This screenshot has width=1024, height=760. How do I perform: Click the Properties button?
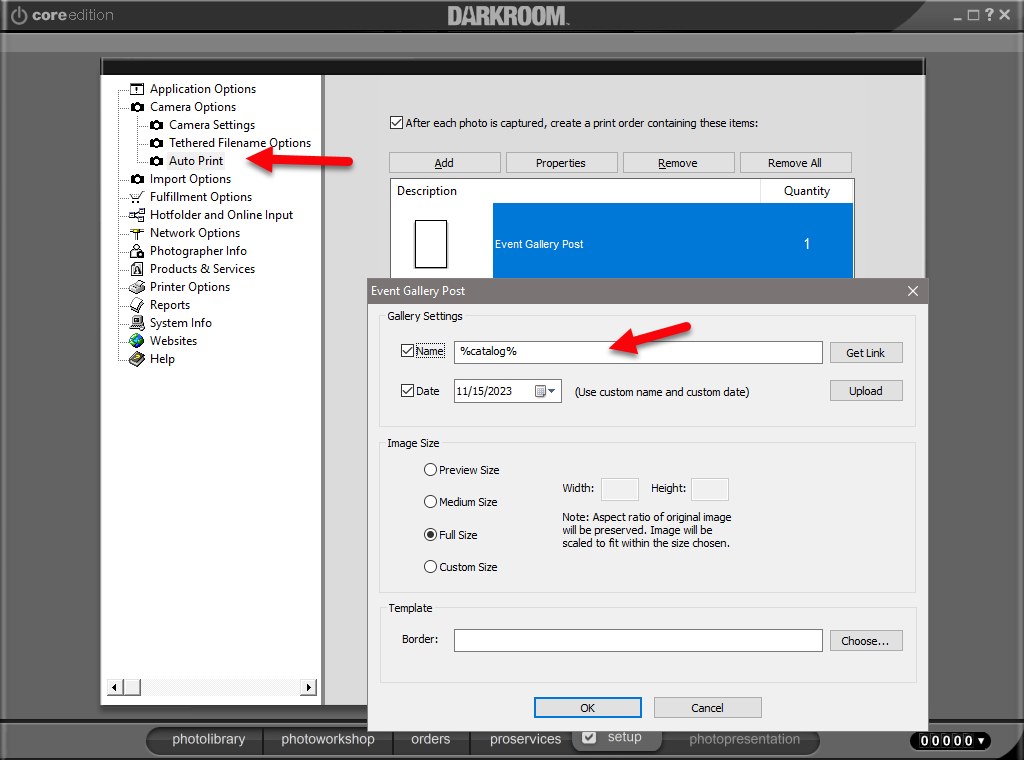click(561, 163)
